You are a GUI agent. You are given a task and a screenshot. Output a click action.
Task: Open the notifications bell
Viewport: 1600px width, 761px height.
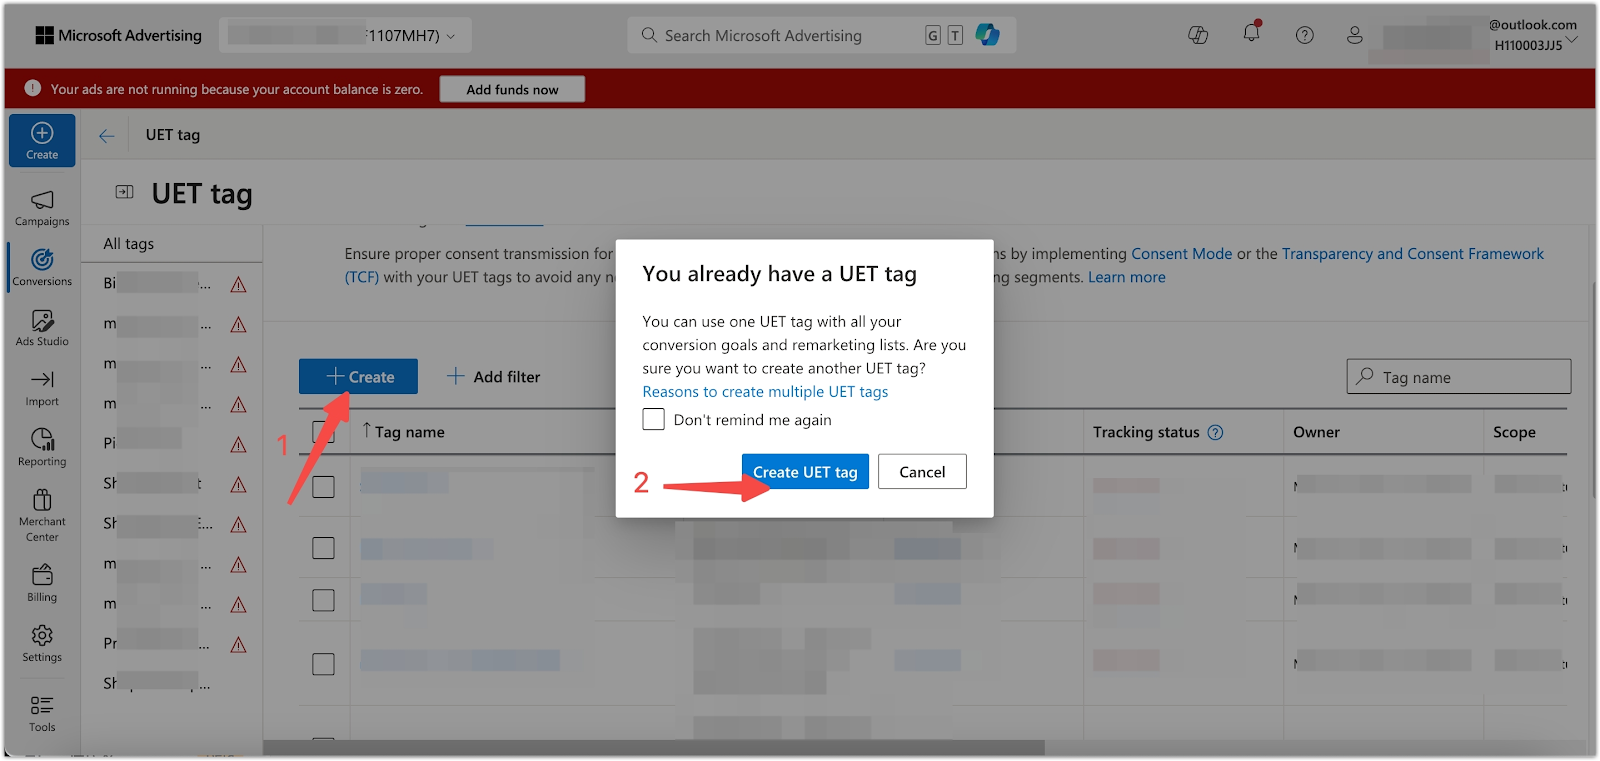click(1251, 34)
